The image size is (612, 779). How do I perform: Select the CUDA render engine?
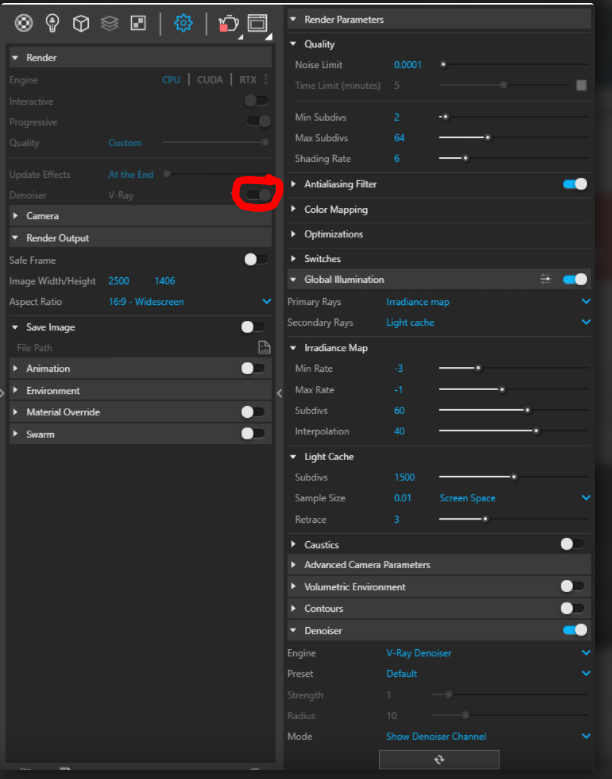pyautogui.click(x=210, y=80)
